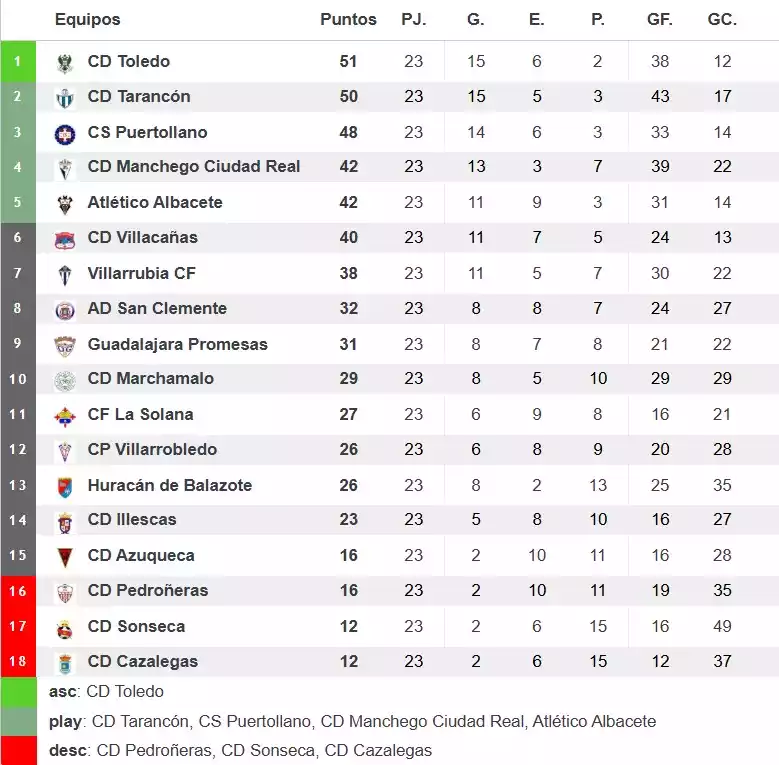The height and width of the screenshot is (765, 779).
Task: Click the Equipos column header
Action: click(x=87, y=20)
